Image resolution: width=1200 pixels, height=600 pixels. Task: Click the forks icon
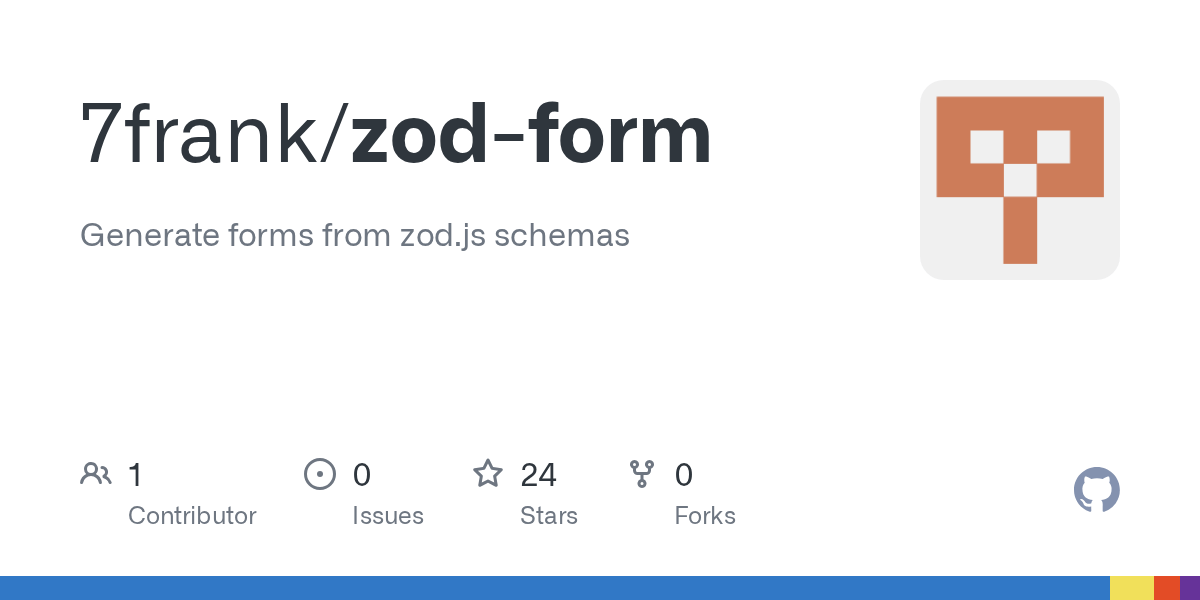pyautogui.click(x=642, y=474)
